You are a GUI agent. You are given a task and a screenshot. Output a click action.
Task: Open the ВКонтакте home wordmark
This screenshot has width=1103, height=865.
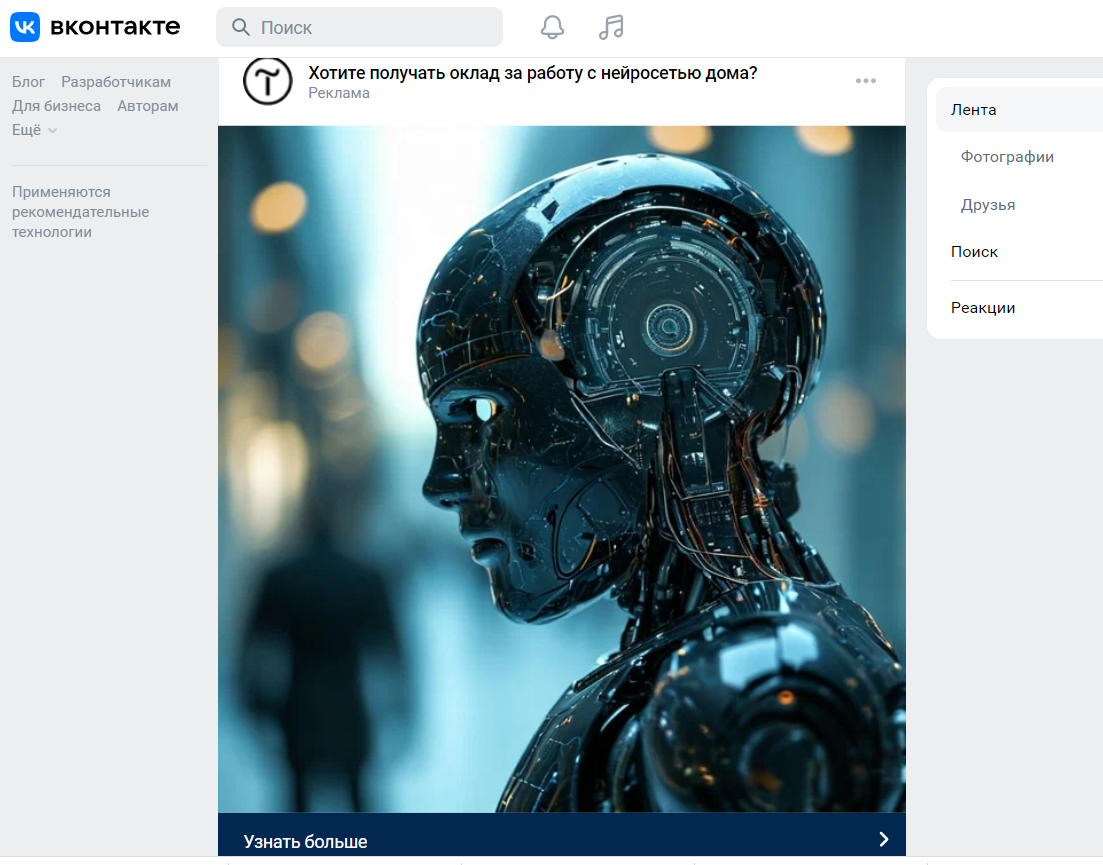click(115, 27)
